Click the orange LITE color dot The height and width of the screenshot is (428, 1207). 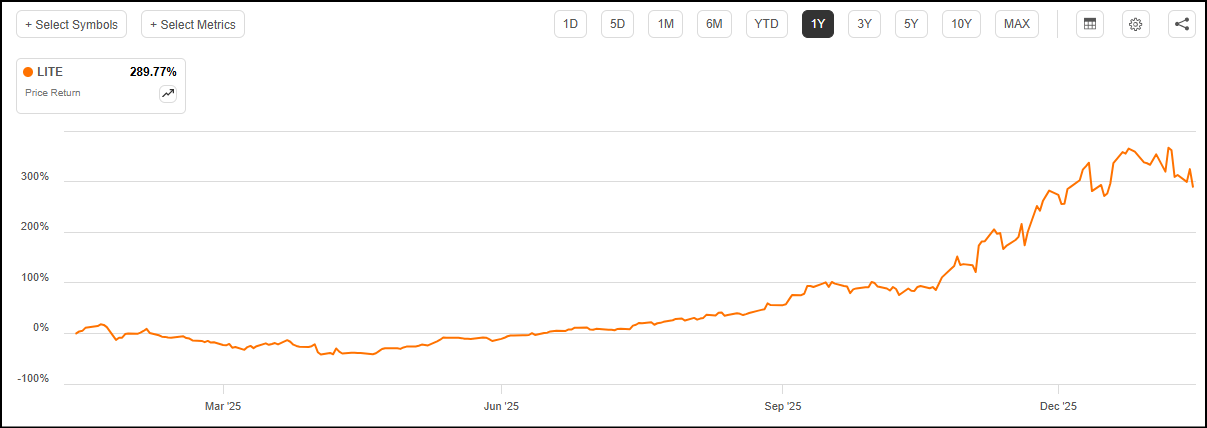pyautogui.click(x=28, y=72)
